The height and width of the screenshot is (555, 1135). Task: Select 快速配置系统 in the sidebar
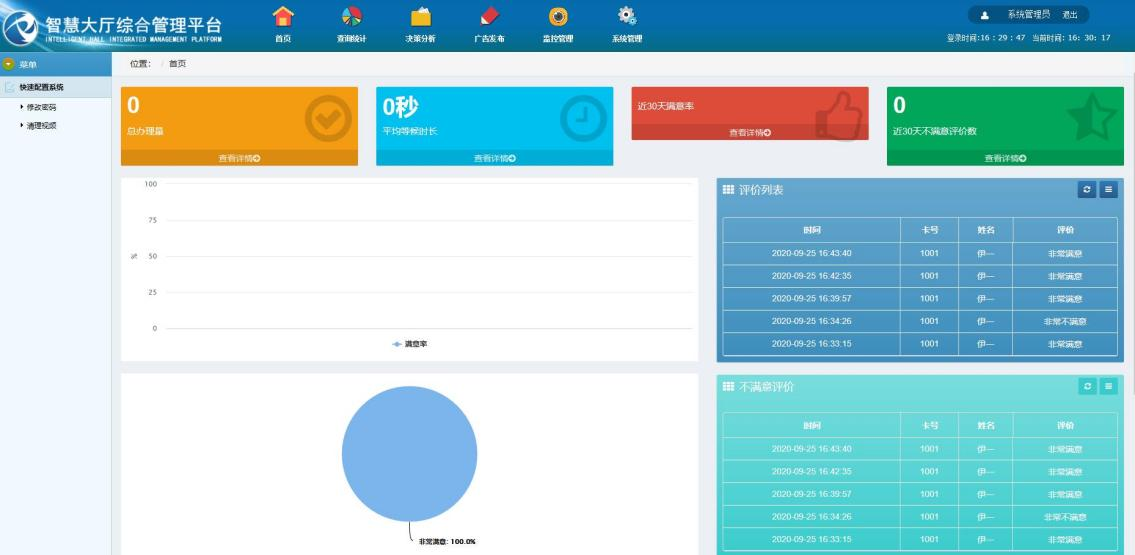point(40,87)
